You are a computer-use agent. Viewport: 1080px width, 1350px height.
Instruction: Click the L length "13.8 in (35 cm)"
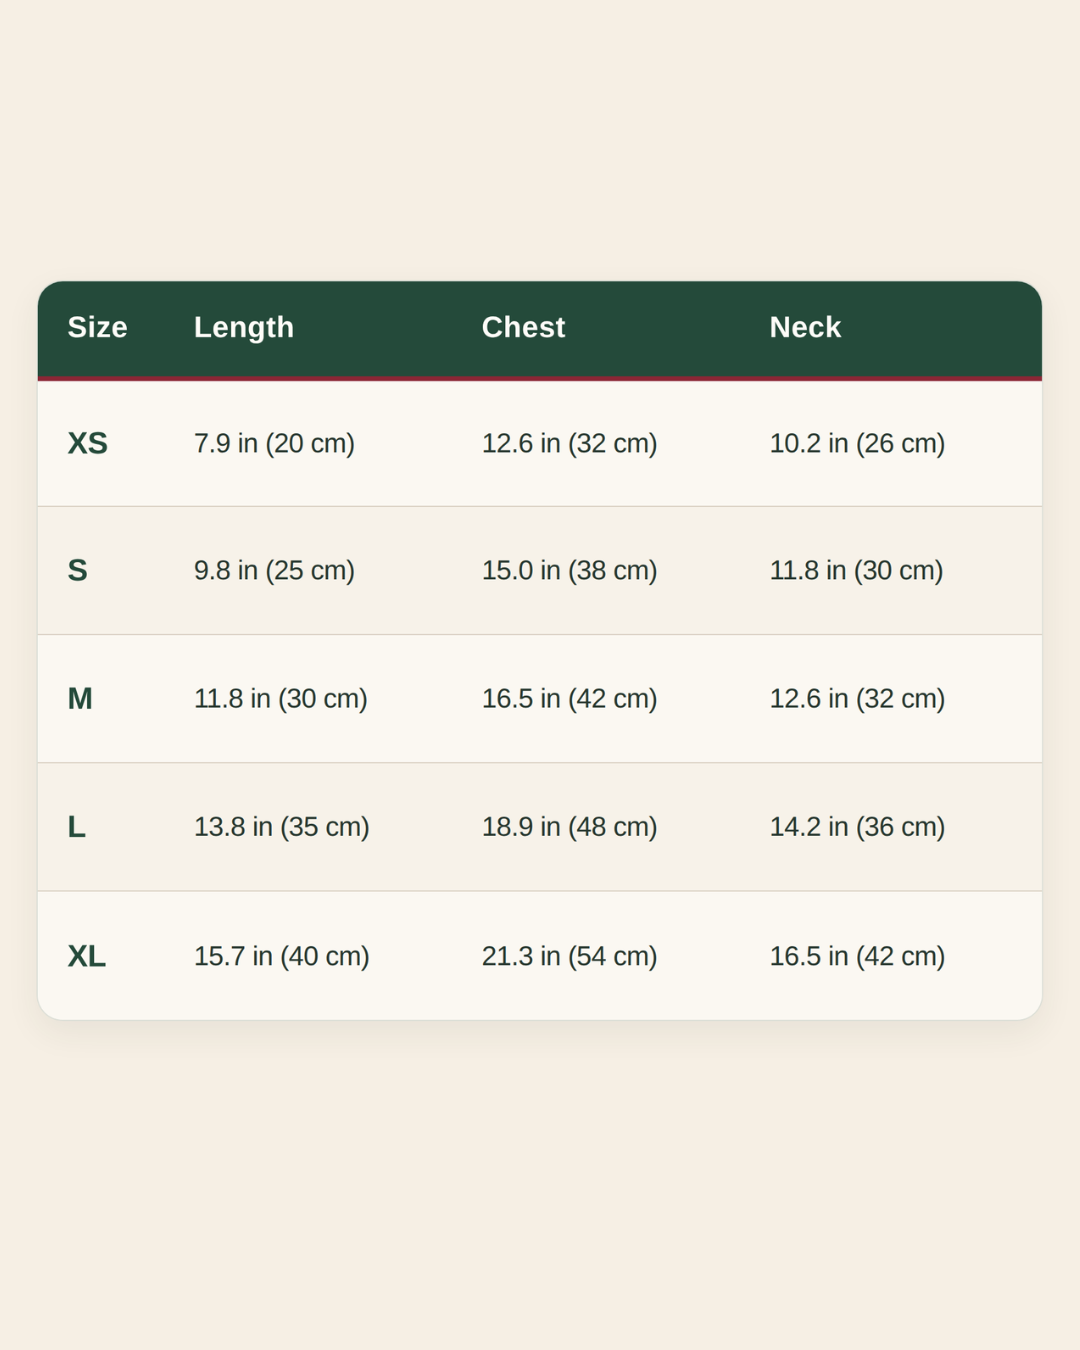pos(281,827)
